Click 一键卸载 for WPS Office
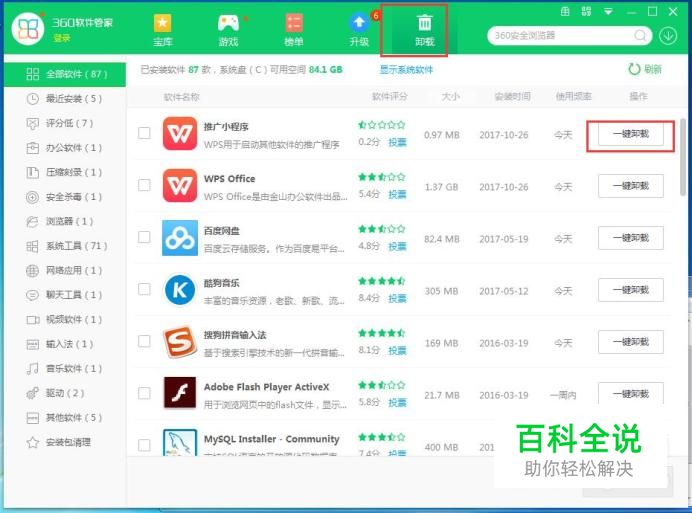Screen dimensions: 692x513 (x=631, y=186)
